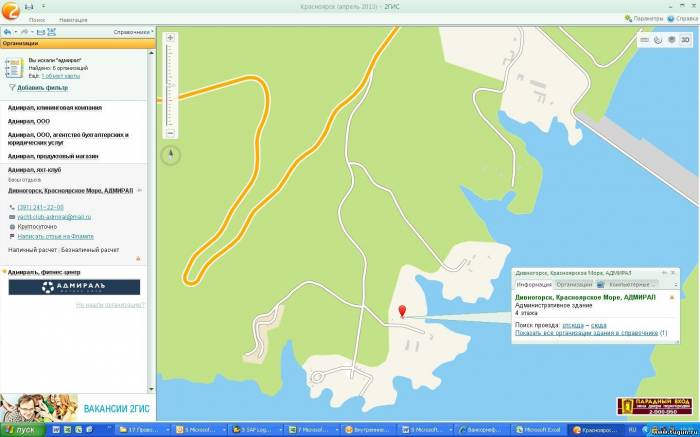700x437 pixels.
Task: Open the Справочники dropdown
Action: [133, 32]
